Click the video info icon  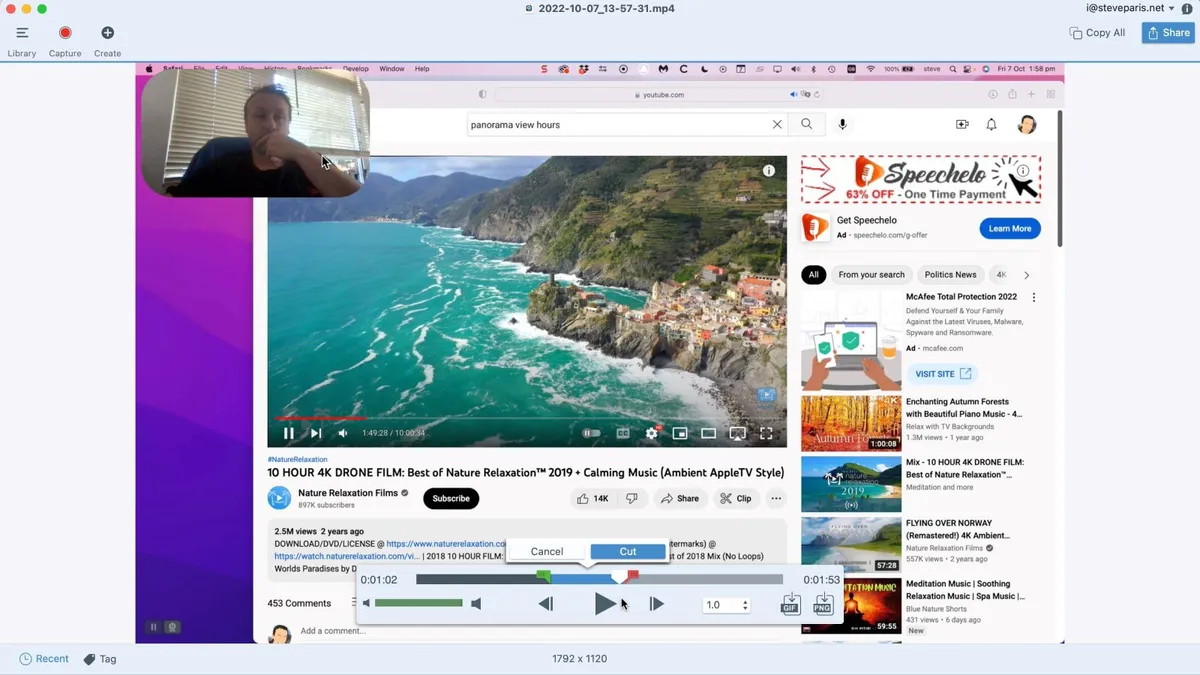(x=769, y=171)
